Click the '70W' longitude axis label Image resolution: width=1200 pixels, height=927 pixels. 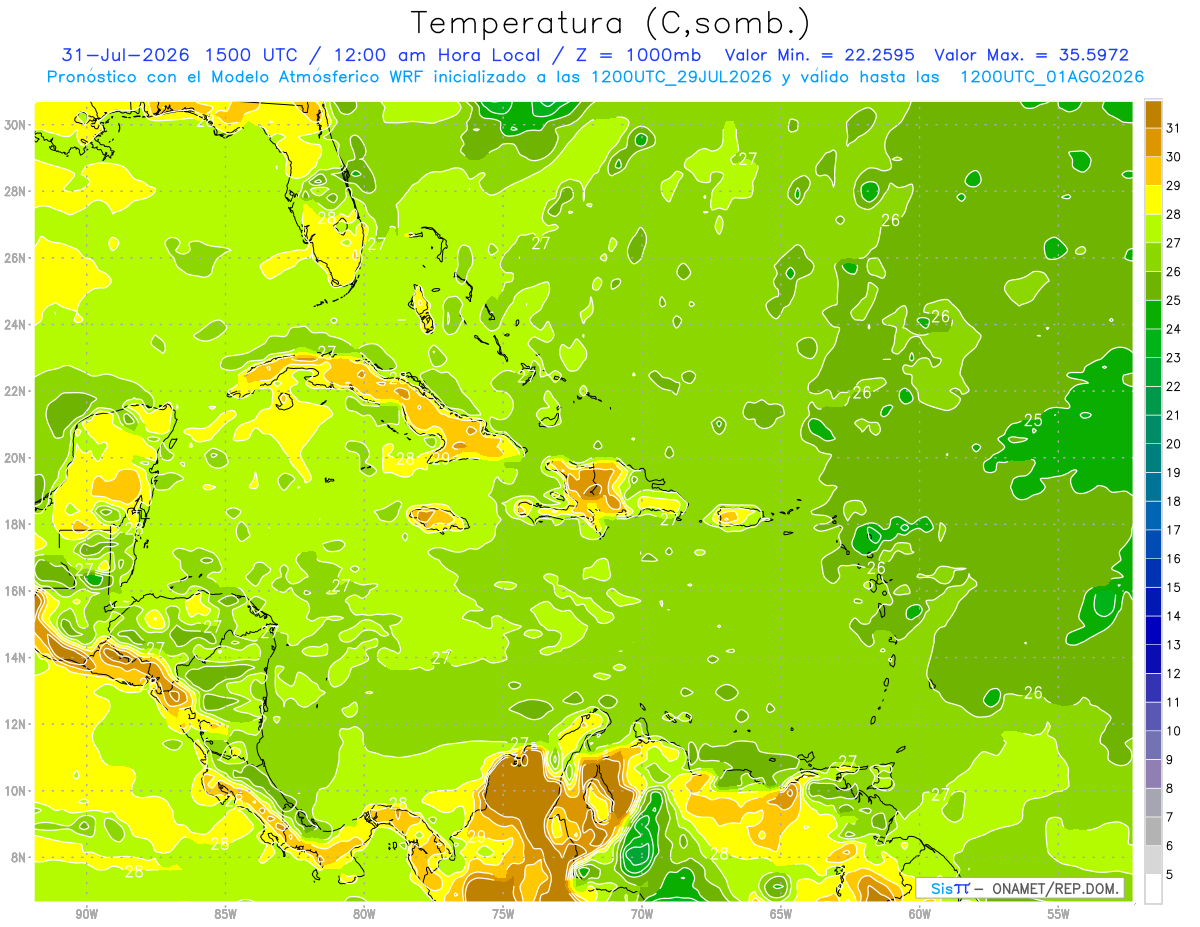642,914
